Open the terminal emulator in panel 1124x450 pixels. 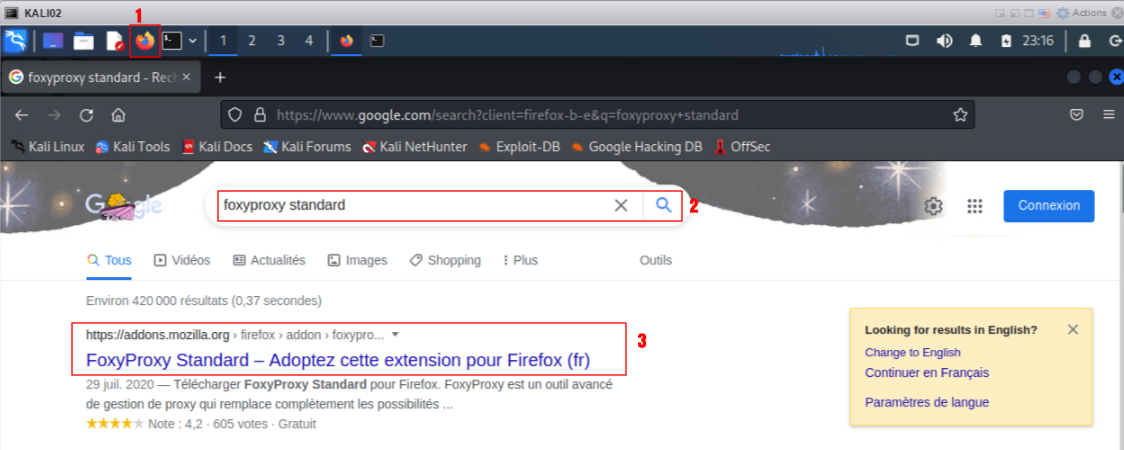[x=173, y=41]
